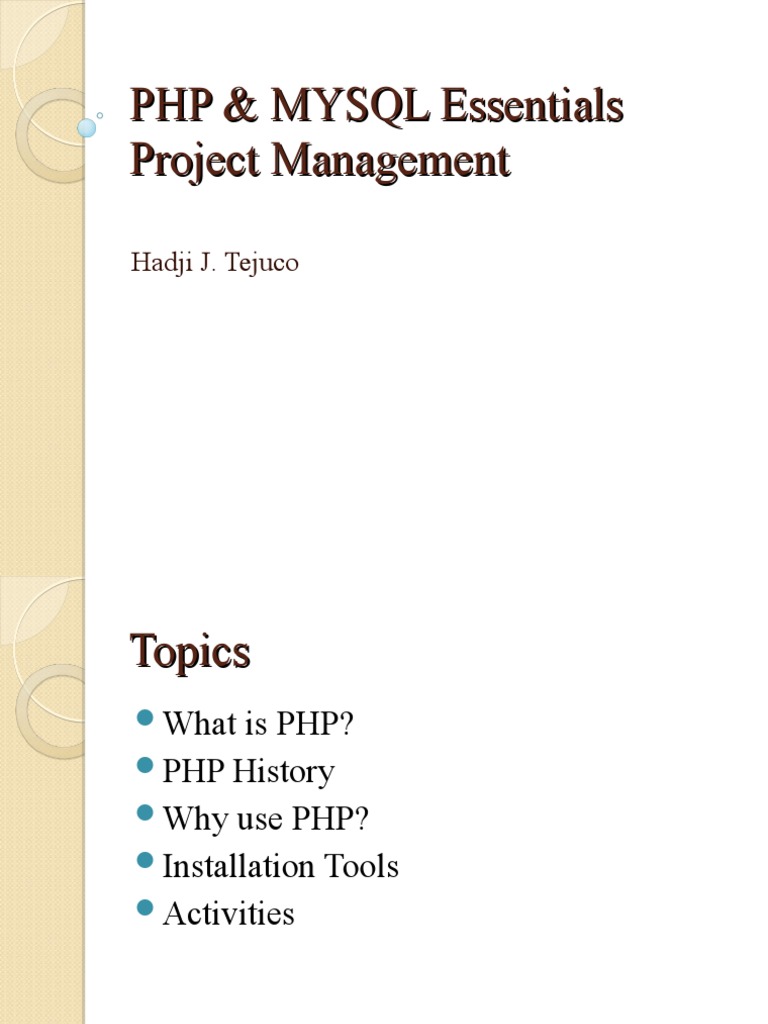Click the bullet dot beside "Why use PHP?"
This screenshot has width=768, height=1024.
tap(144, 813)
